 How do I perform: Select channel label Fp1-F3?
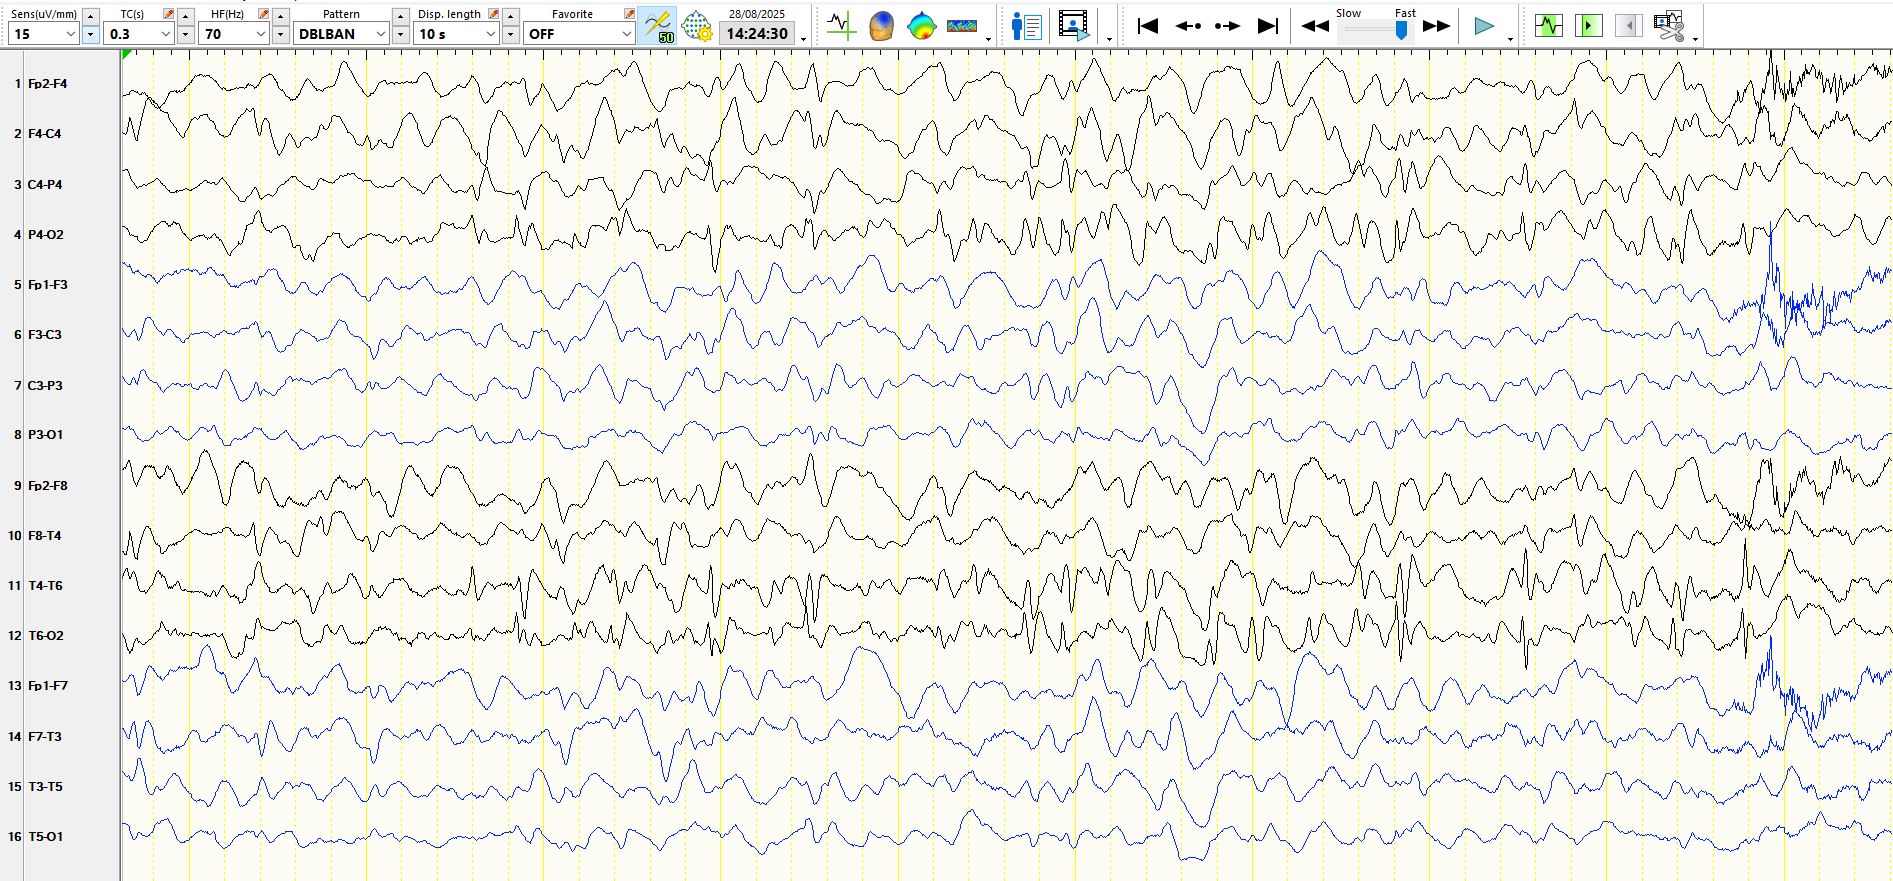click(47, 285)
